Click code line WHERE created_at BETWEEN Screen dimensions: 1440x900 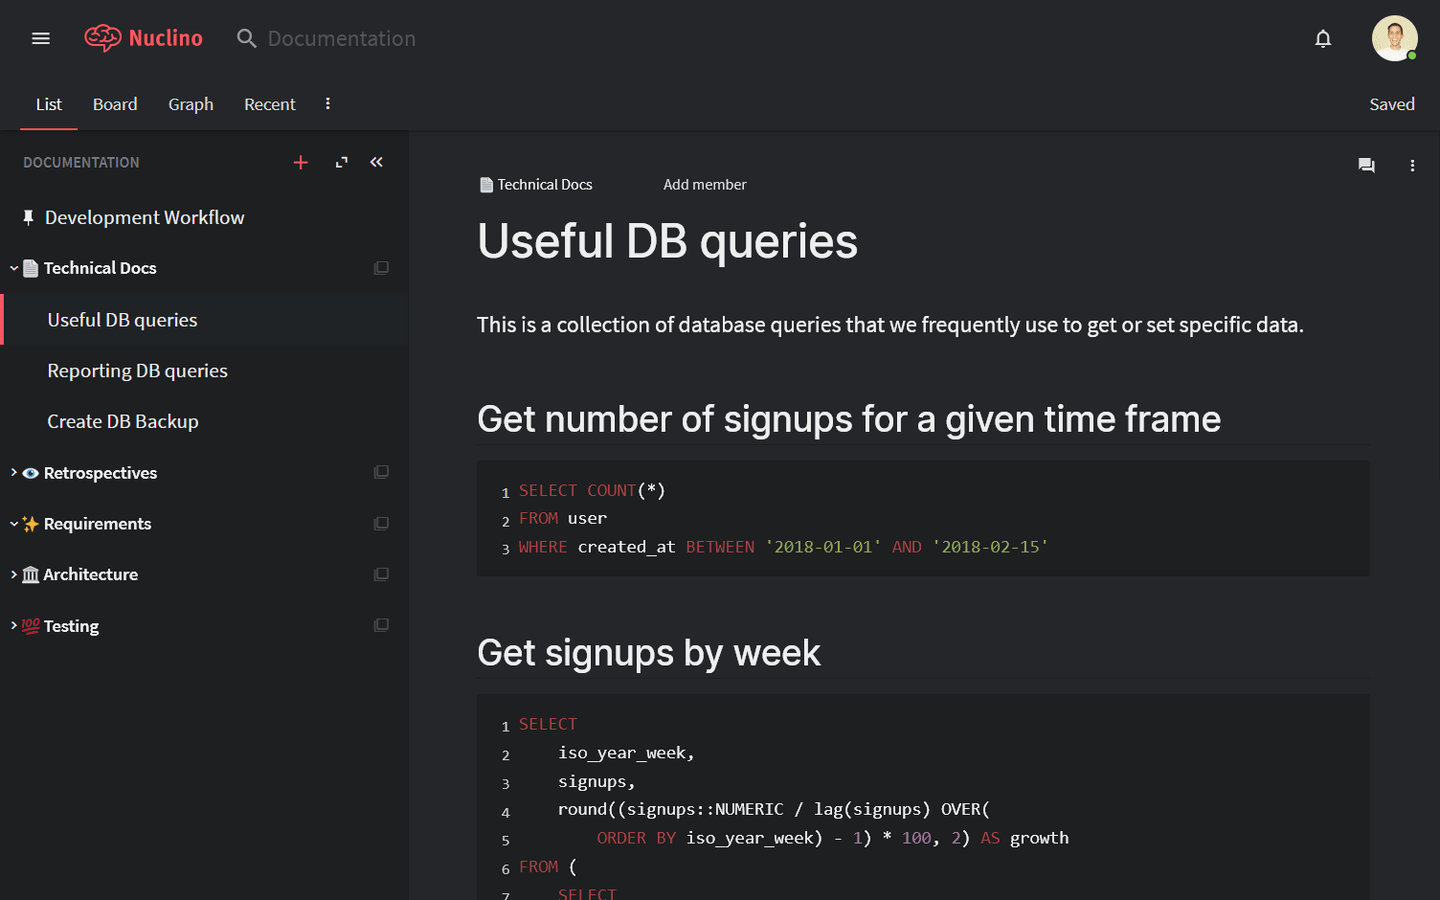(x=783, y=547)
